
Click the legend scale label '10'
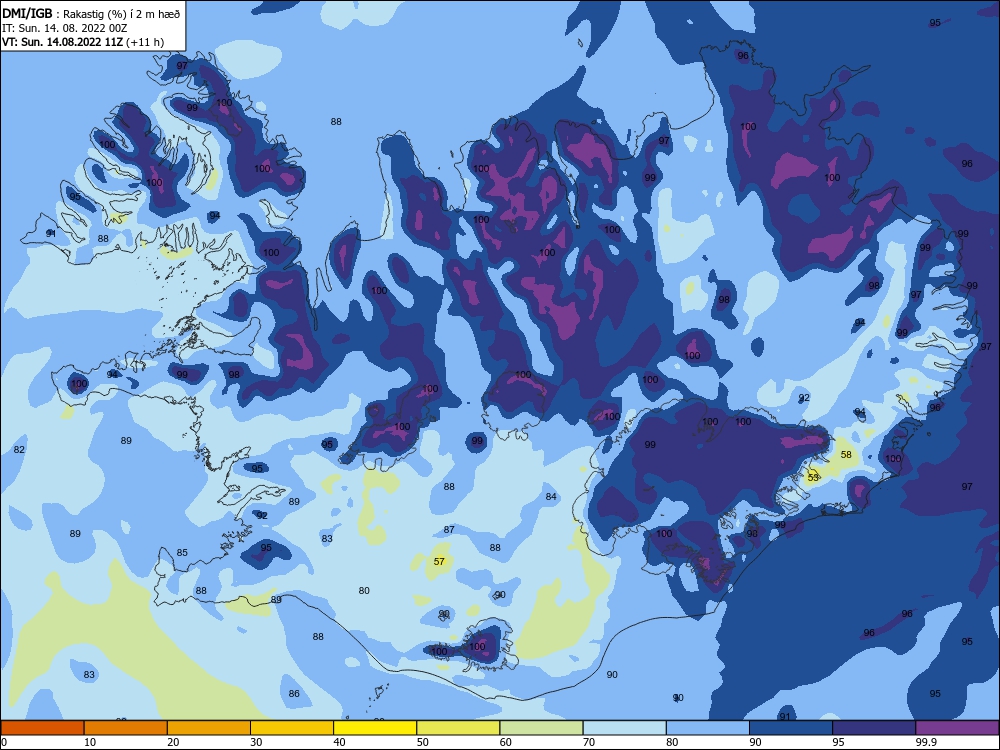[90, 742]
